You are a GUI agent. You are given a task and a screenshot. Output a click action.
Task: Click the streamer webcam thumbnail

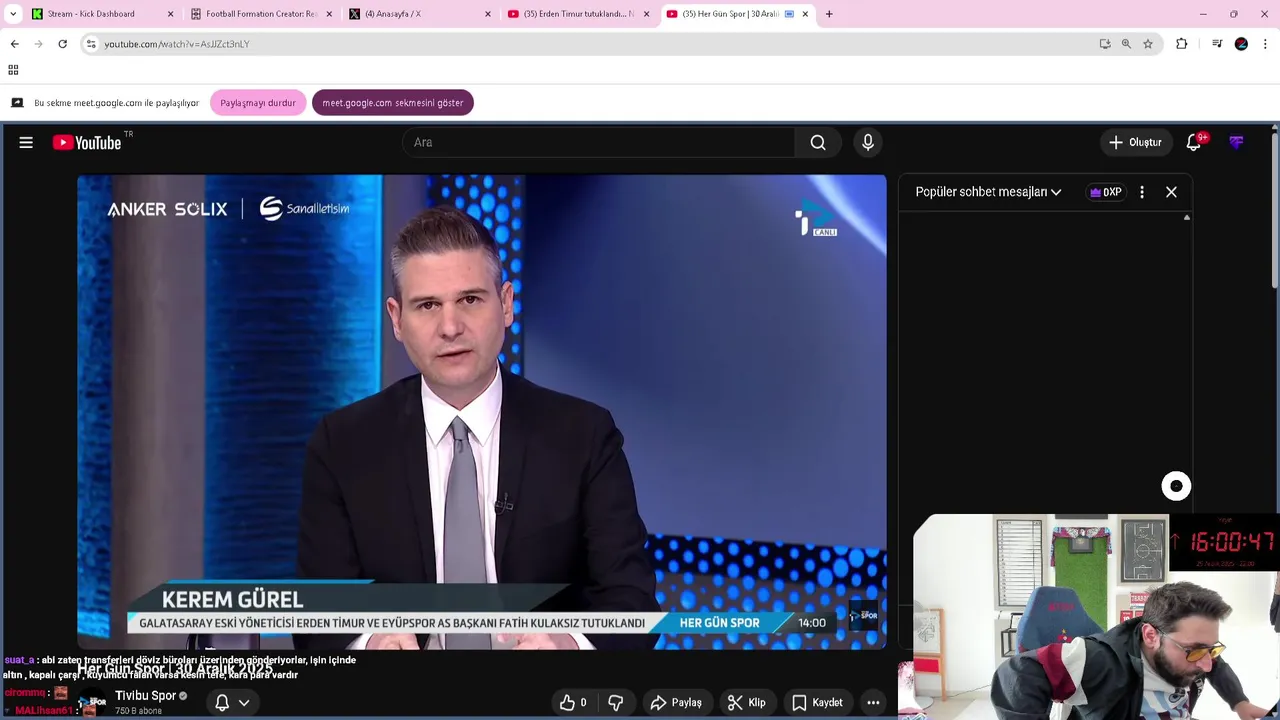pyautogui.click(x=1096, y=617)
